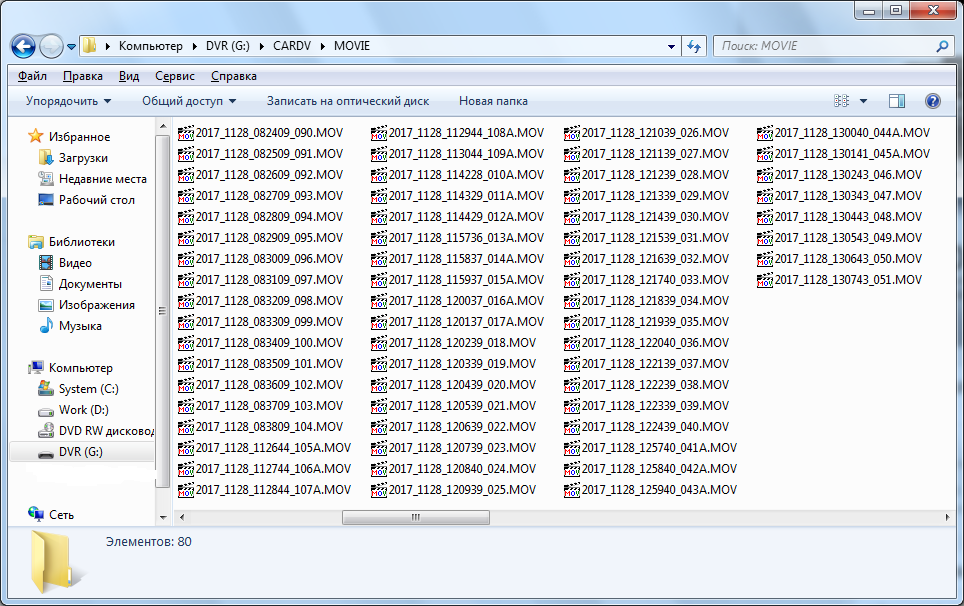Click Записать на оптический диск
The height and width of the screenshot is (606, 964).
click(x=347, y=101)
